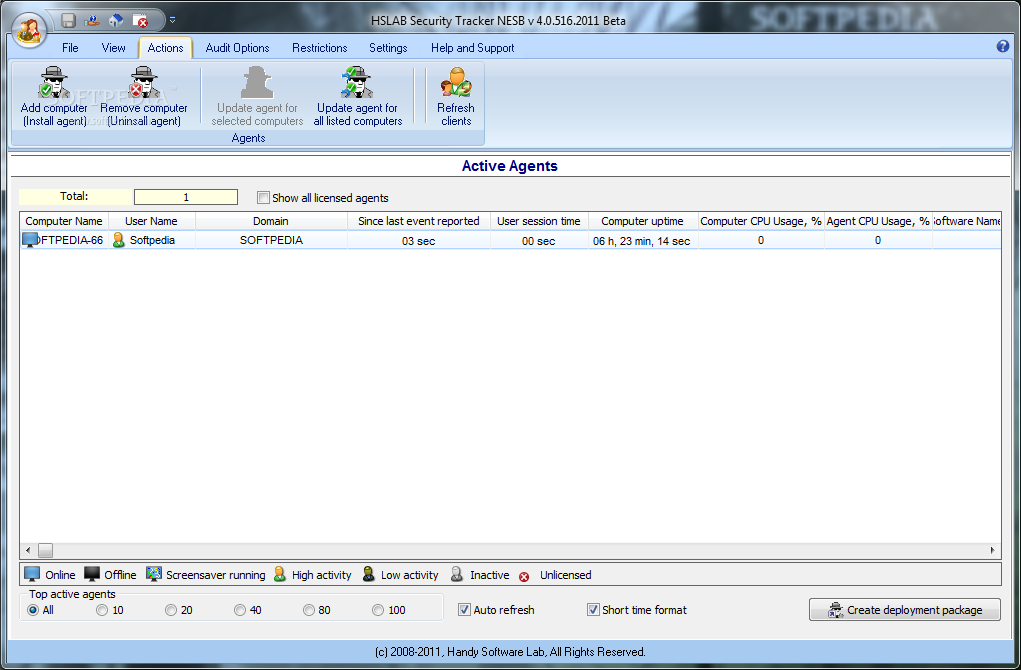
Task: Click the horizontal scrollbar thumb
Action: pyautogui.click(x=45, y=550)
